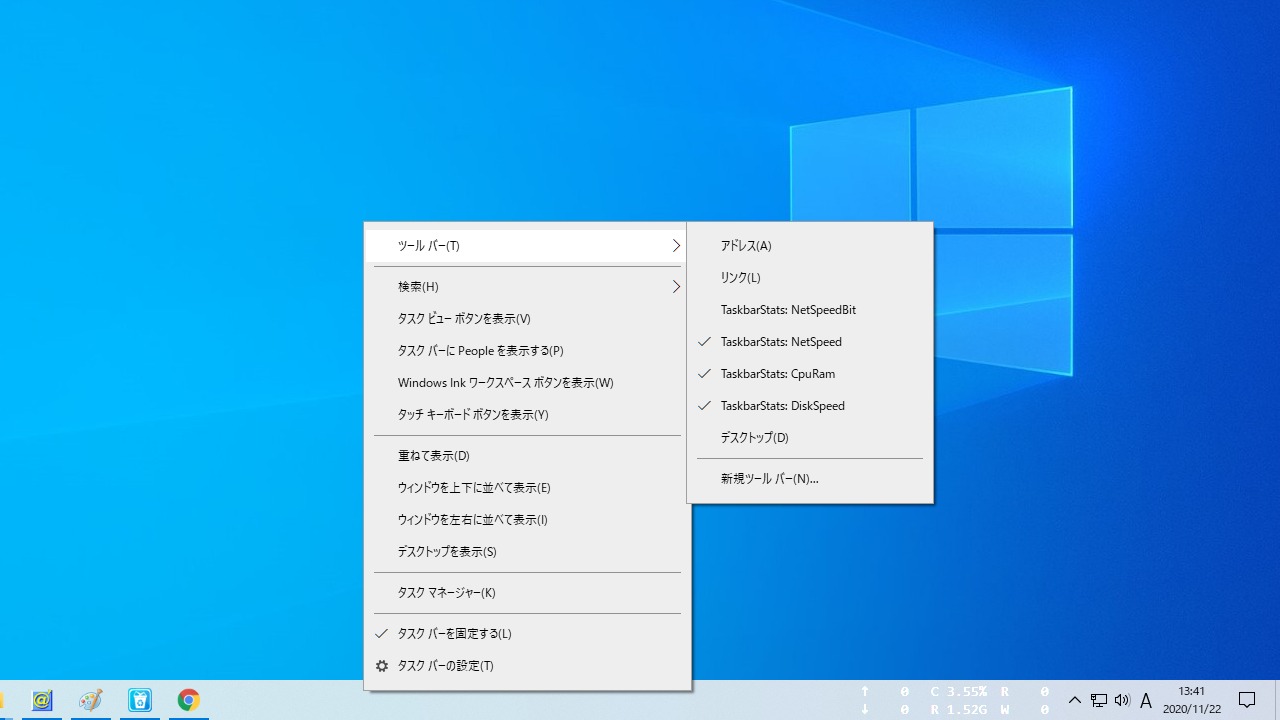
Task: Enable the デスクトップ(D) toolbar
Action: pos(810,438)
